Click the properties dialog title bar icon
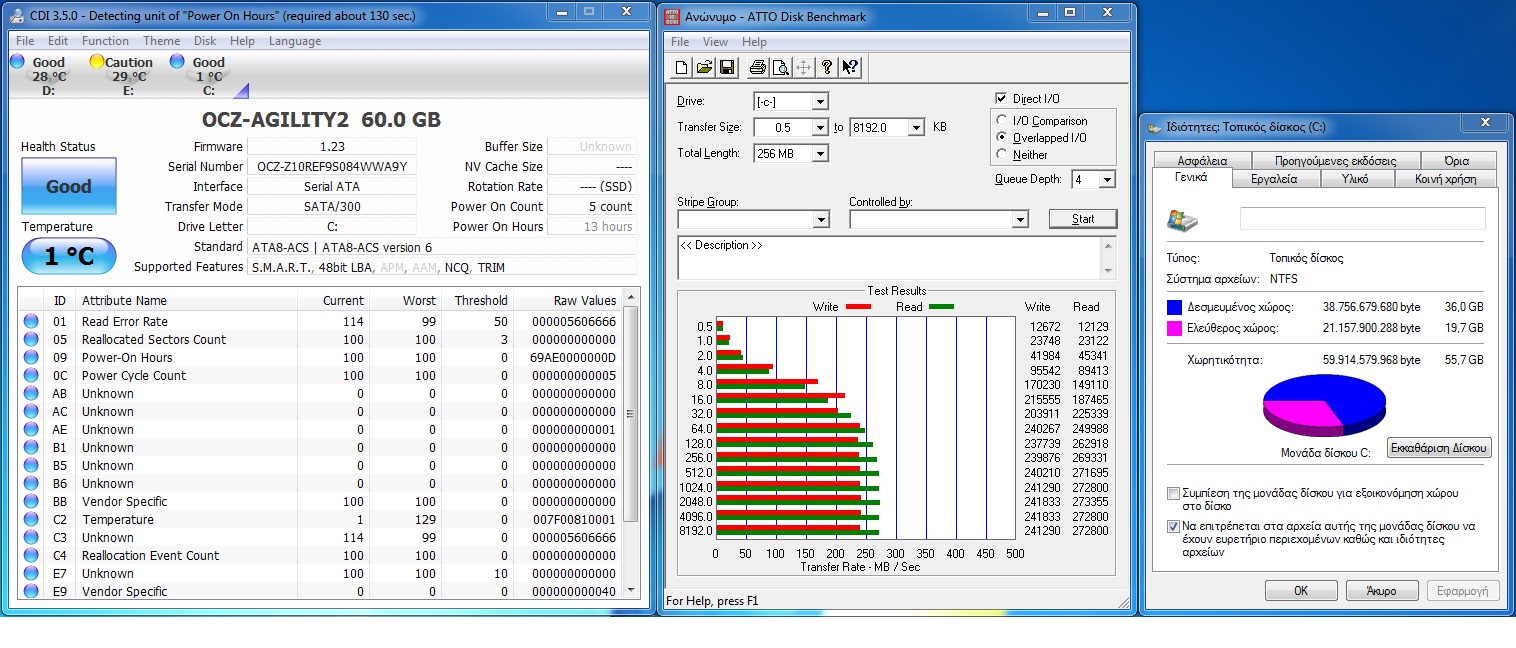This screenshot has height=648, width=1516. 1155,127
